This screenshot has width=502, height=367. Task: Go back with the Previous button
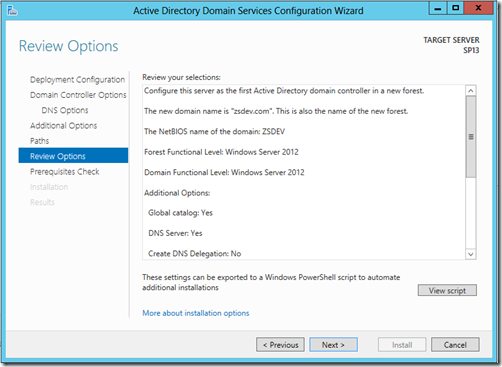(x=280, y=345)
